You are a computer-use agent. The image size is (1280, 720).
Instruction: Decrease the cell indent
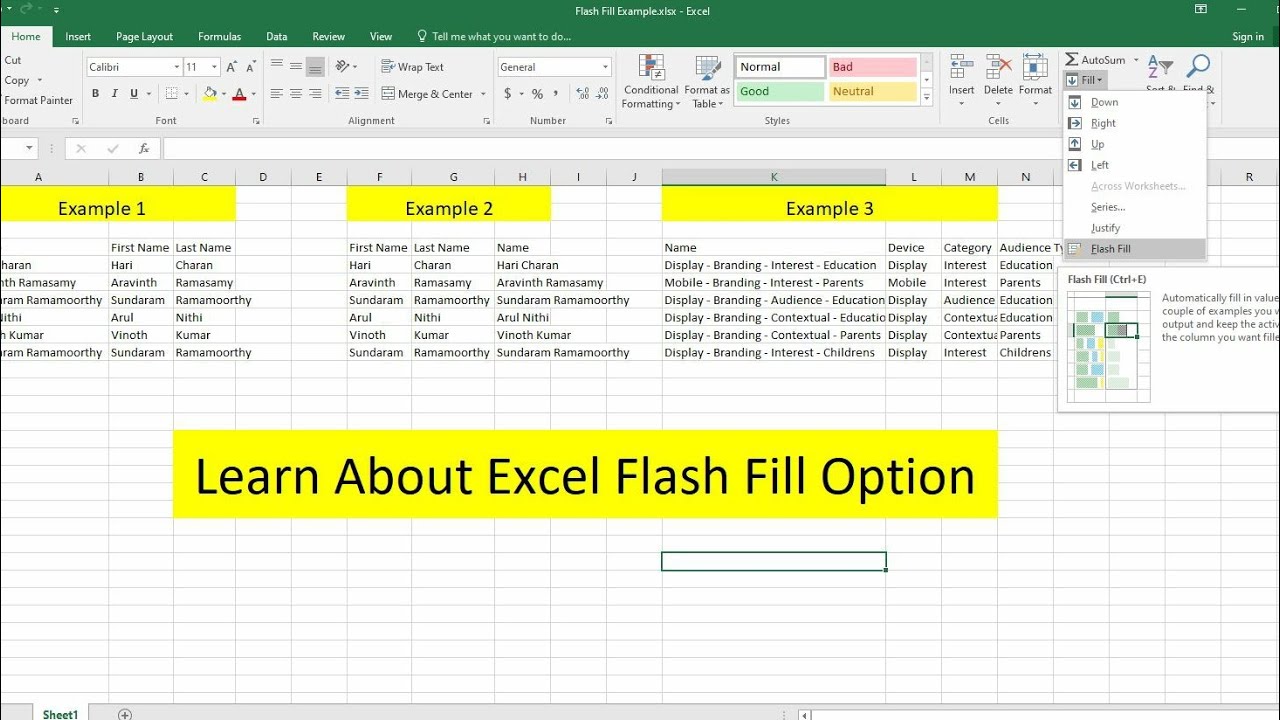(x=342, y=94)
